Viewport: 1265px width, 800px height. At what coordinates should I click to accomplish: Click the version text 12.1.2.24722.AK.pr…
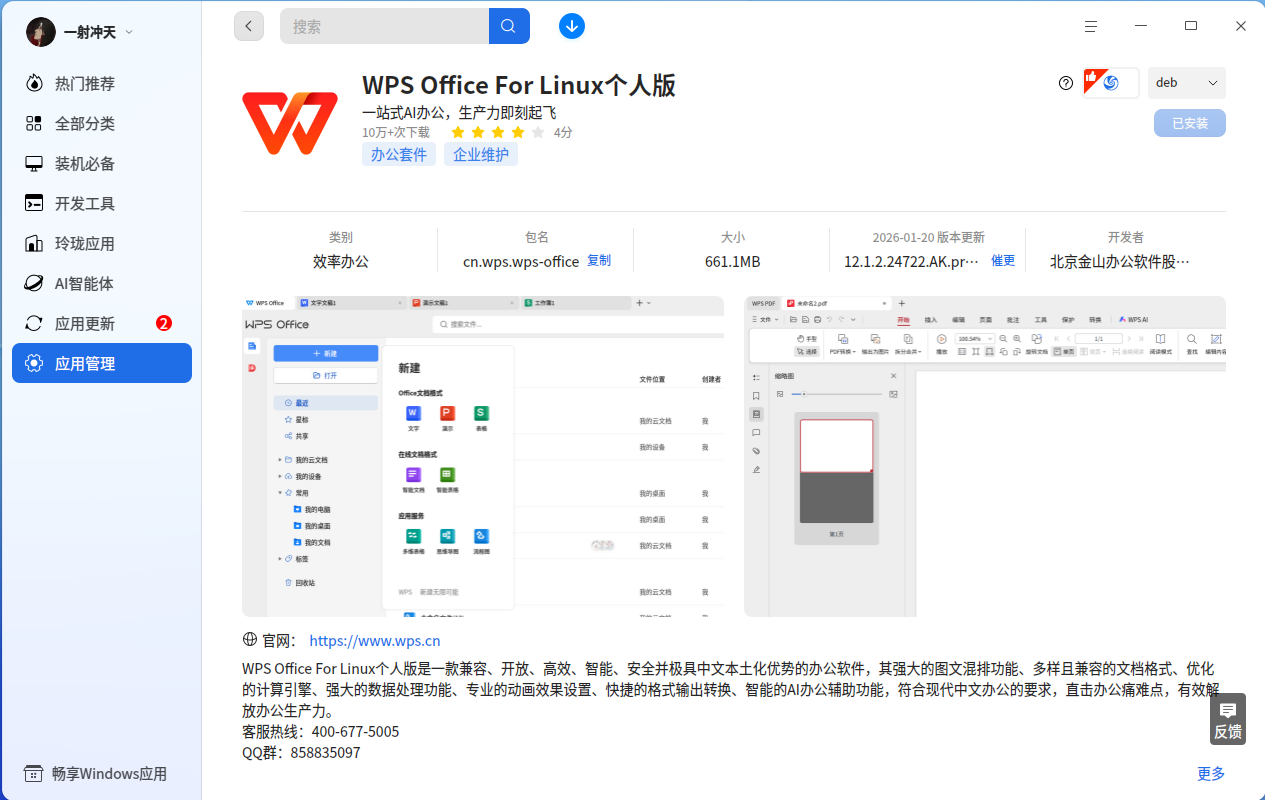pos(912,261)
